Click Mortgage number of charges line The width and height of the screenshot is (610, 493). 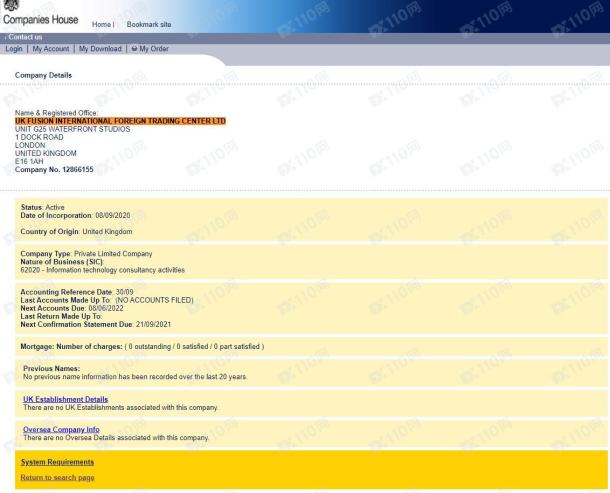(142, 346)
